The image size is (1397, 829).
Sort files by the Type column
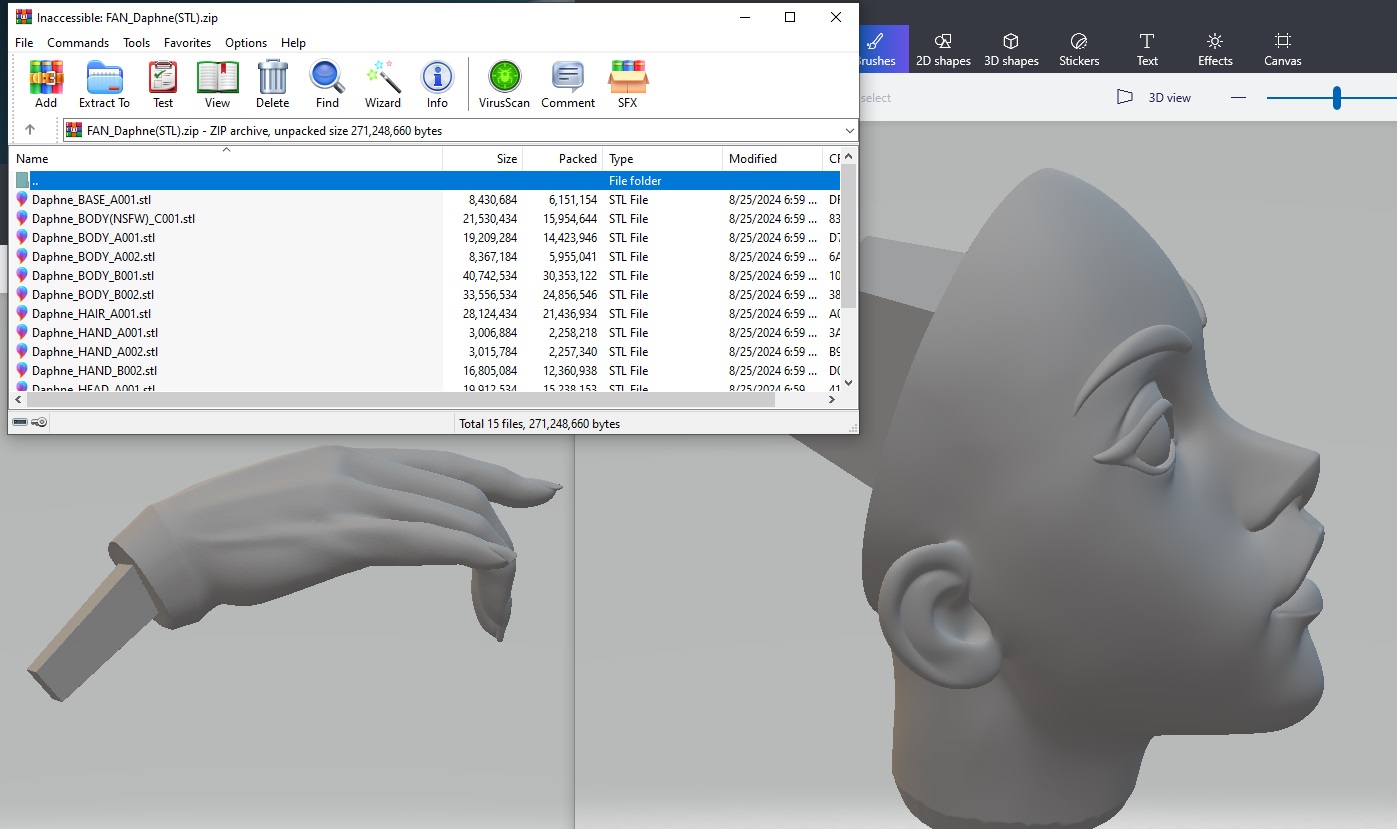(x=662, y=158)
